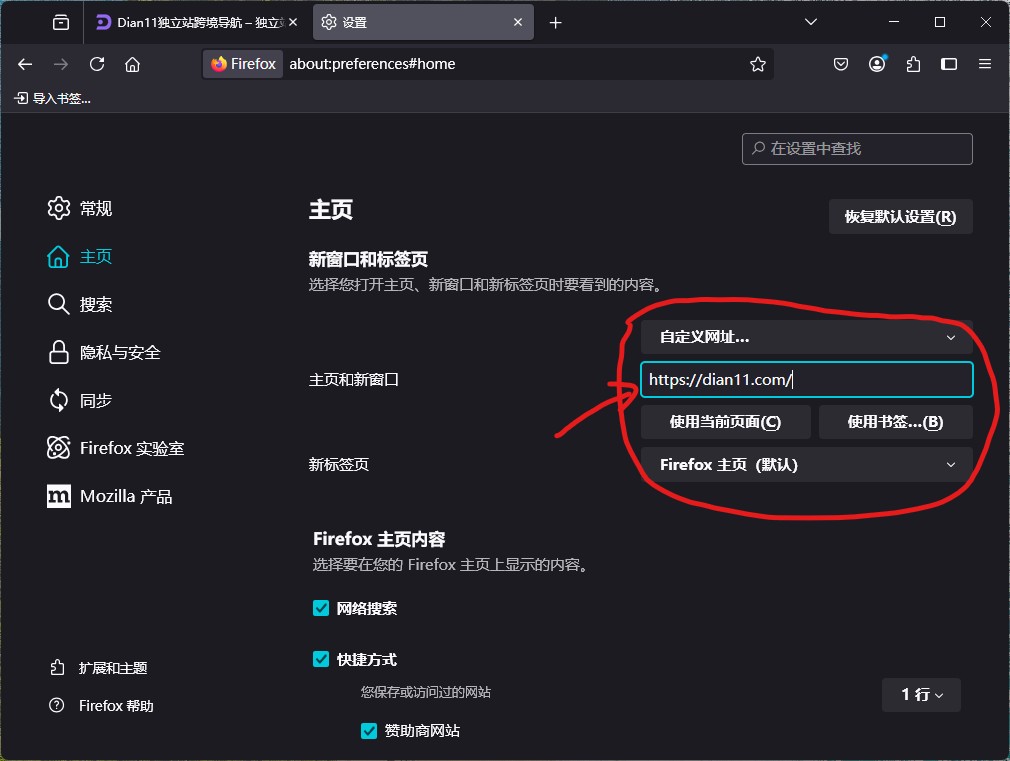Click the homepage URL field with https://dian11.com/
Screen dimensions: 1010x761
[x=806, y=380]
